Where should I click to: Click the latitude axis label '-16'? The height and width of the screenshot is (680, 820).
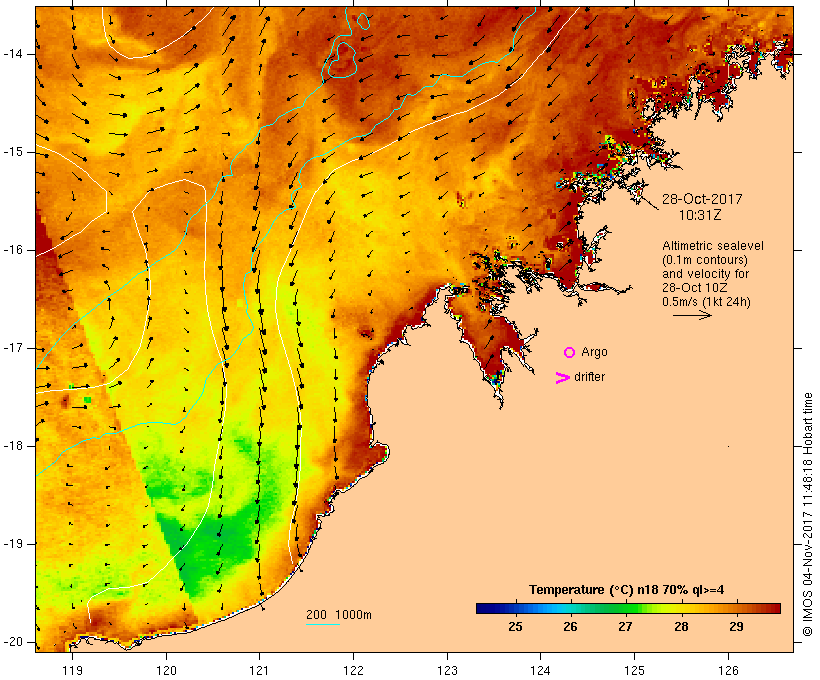click(13, 250)
